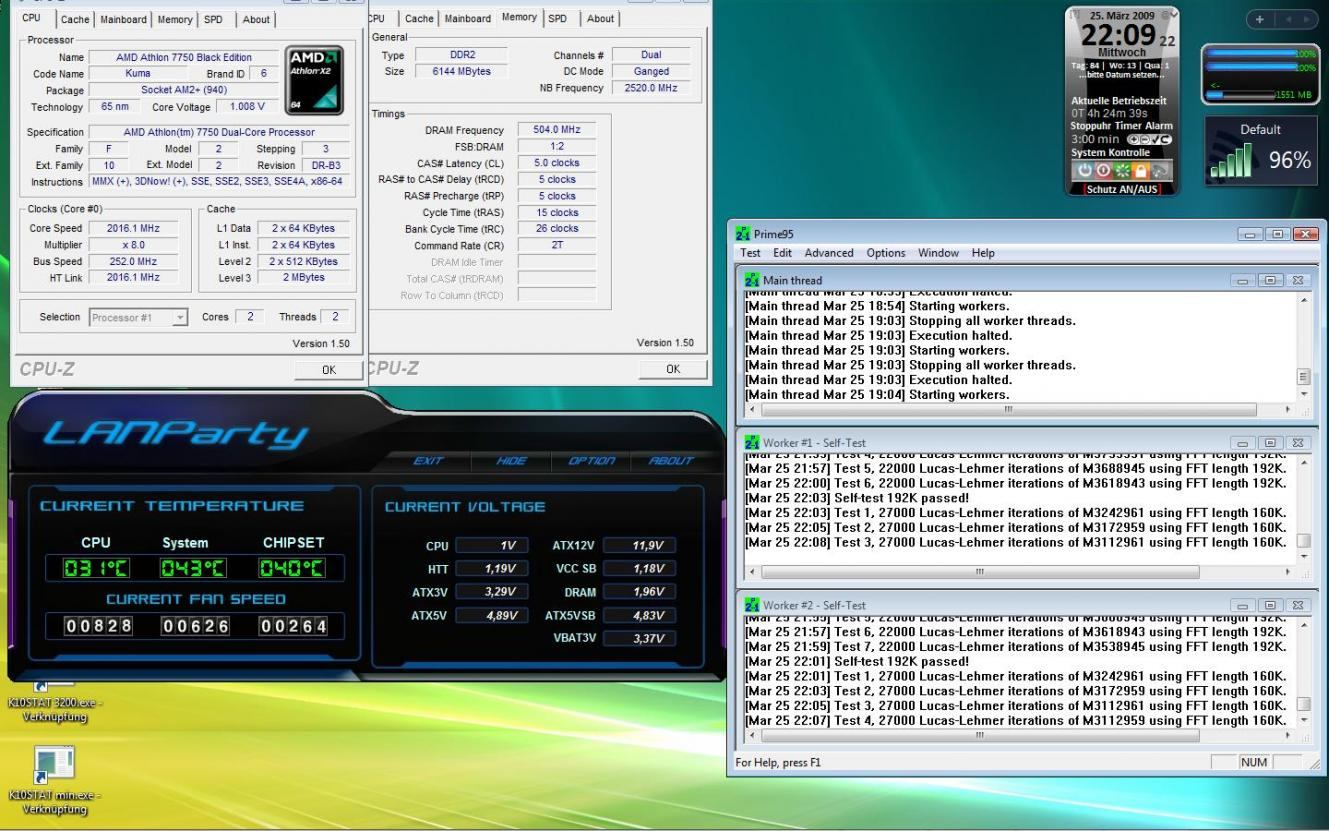Click the Worker #2 vertical scrollbar down arrow
The height and width of the screenshot is (831, 1329).
[1302, 720]
